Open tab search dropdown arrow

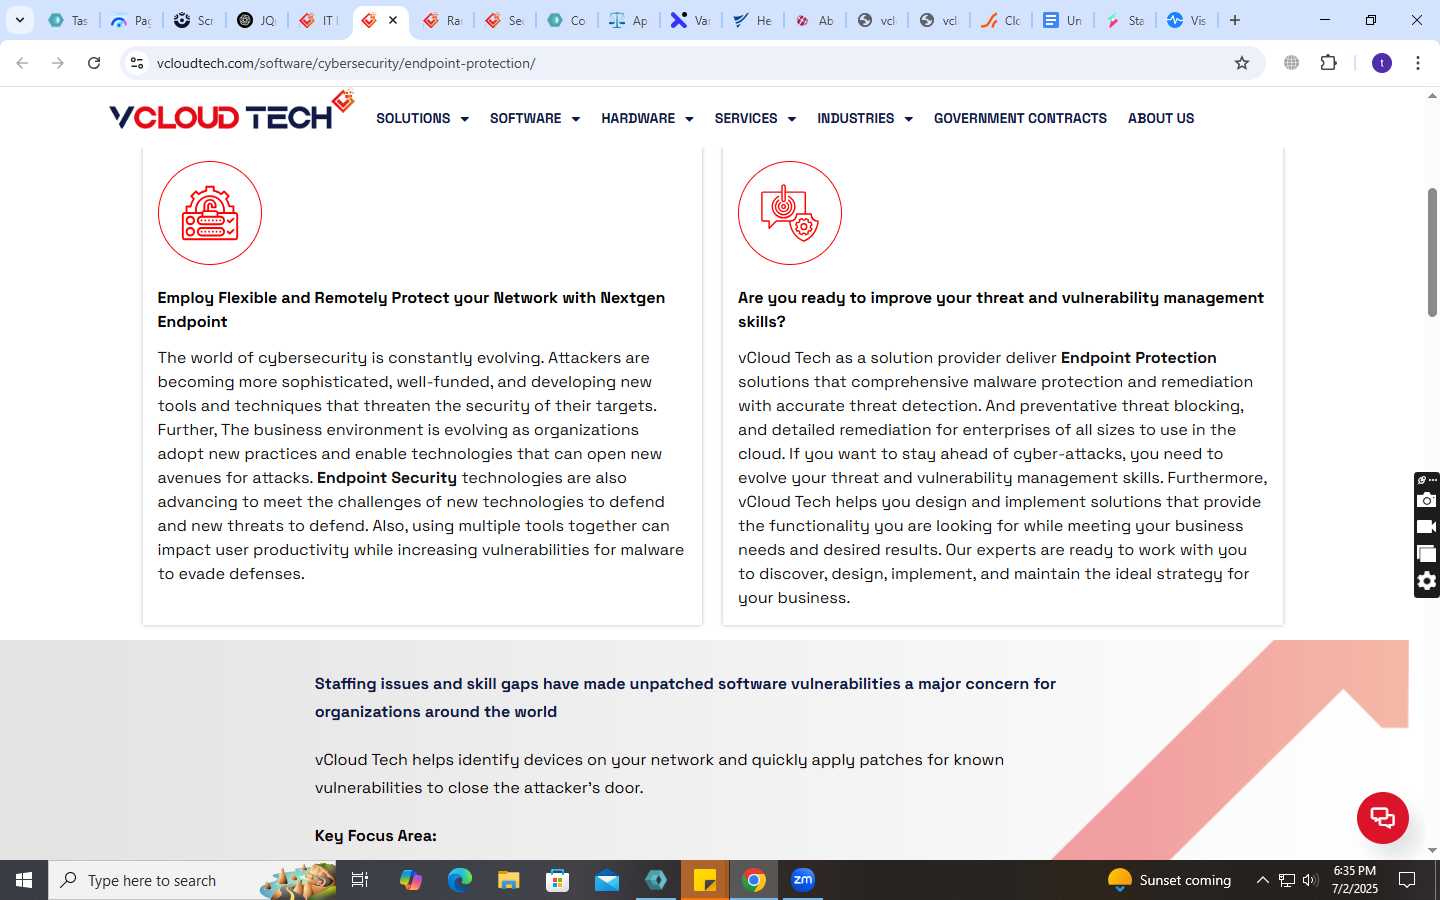click(19, 20)
